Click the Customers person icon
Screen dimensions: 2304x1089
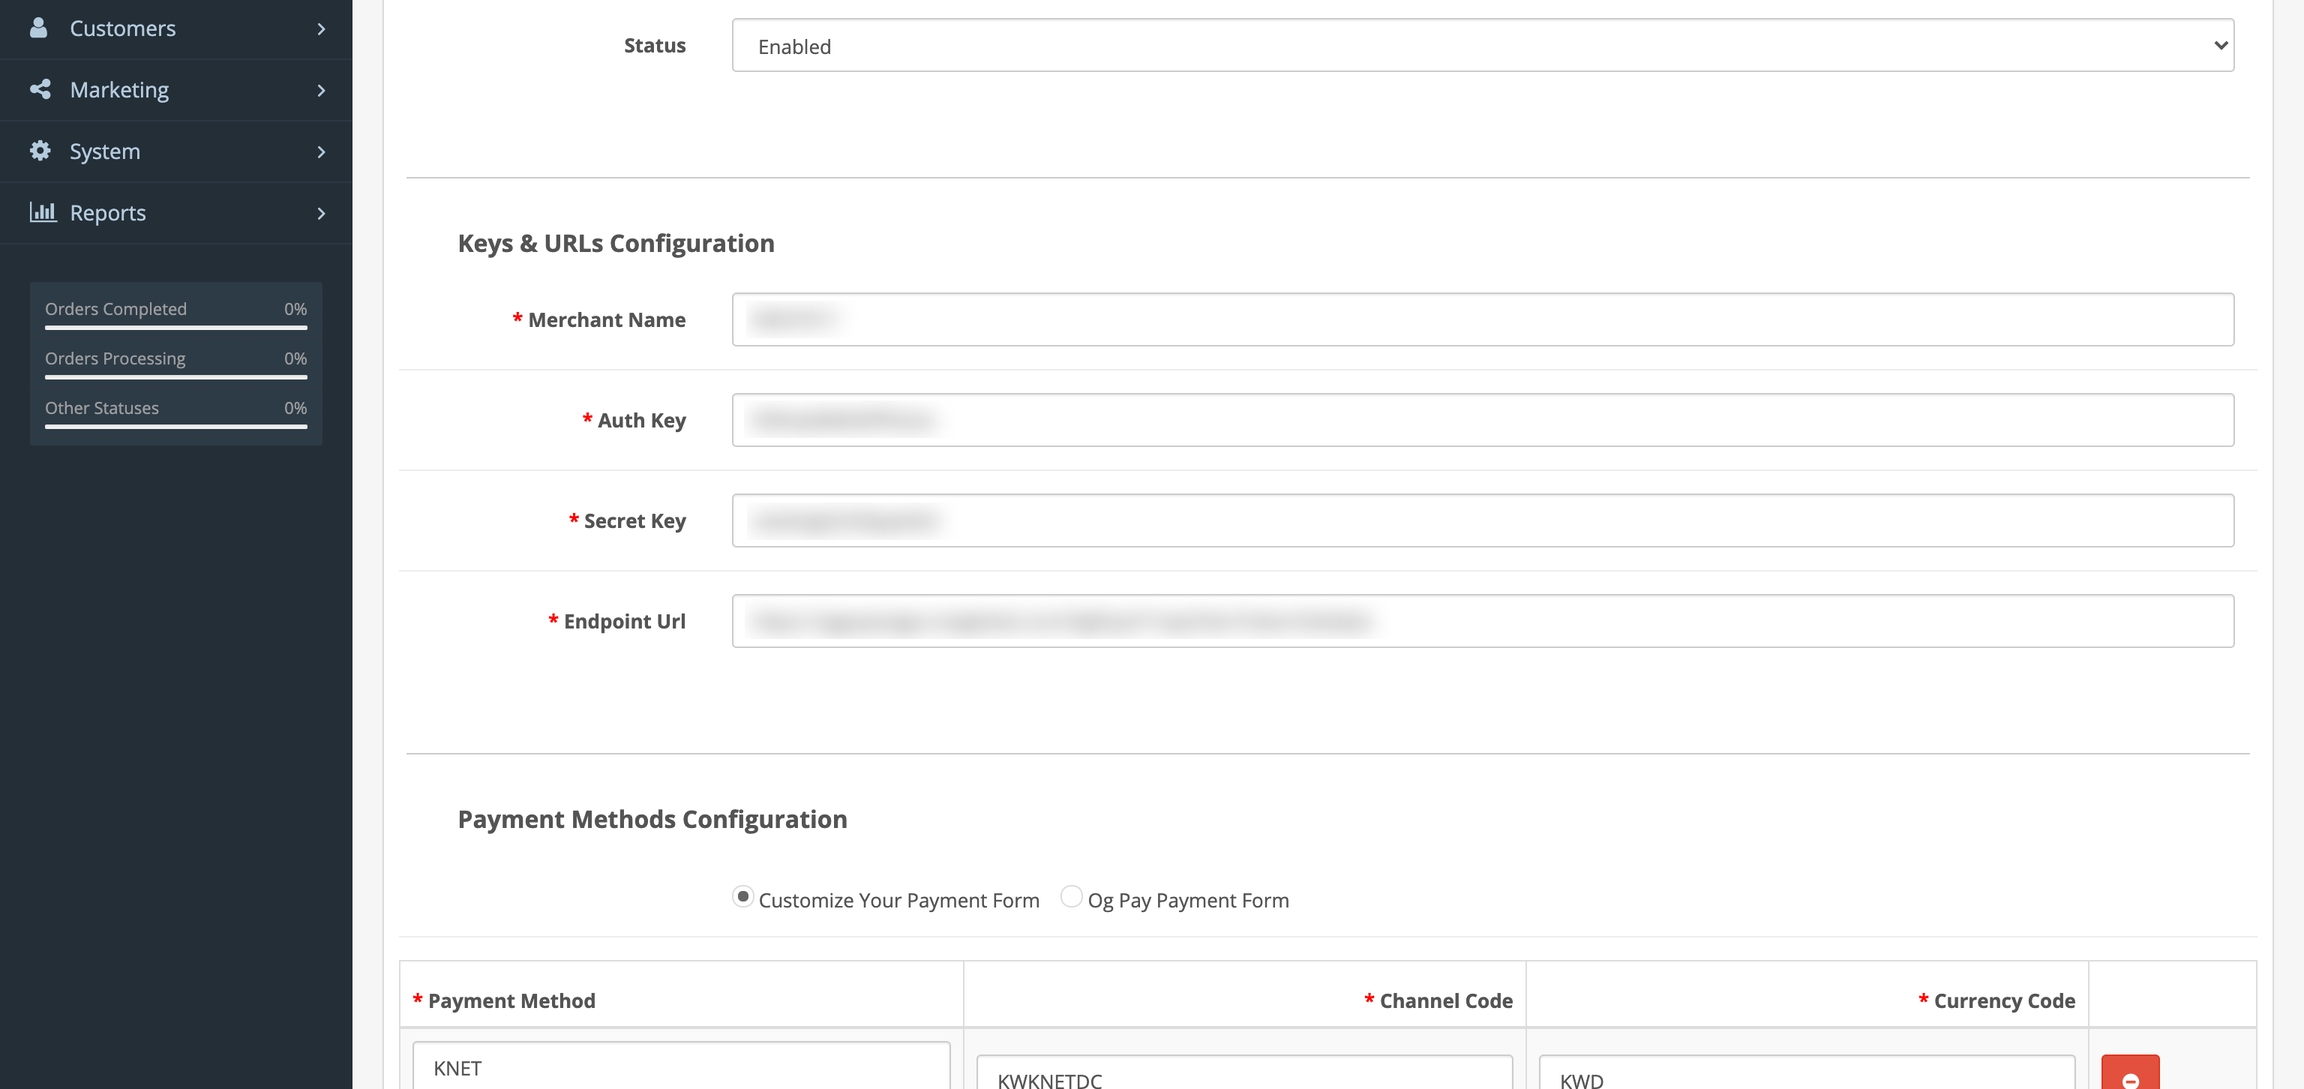[x=39, y=28]
